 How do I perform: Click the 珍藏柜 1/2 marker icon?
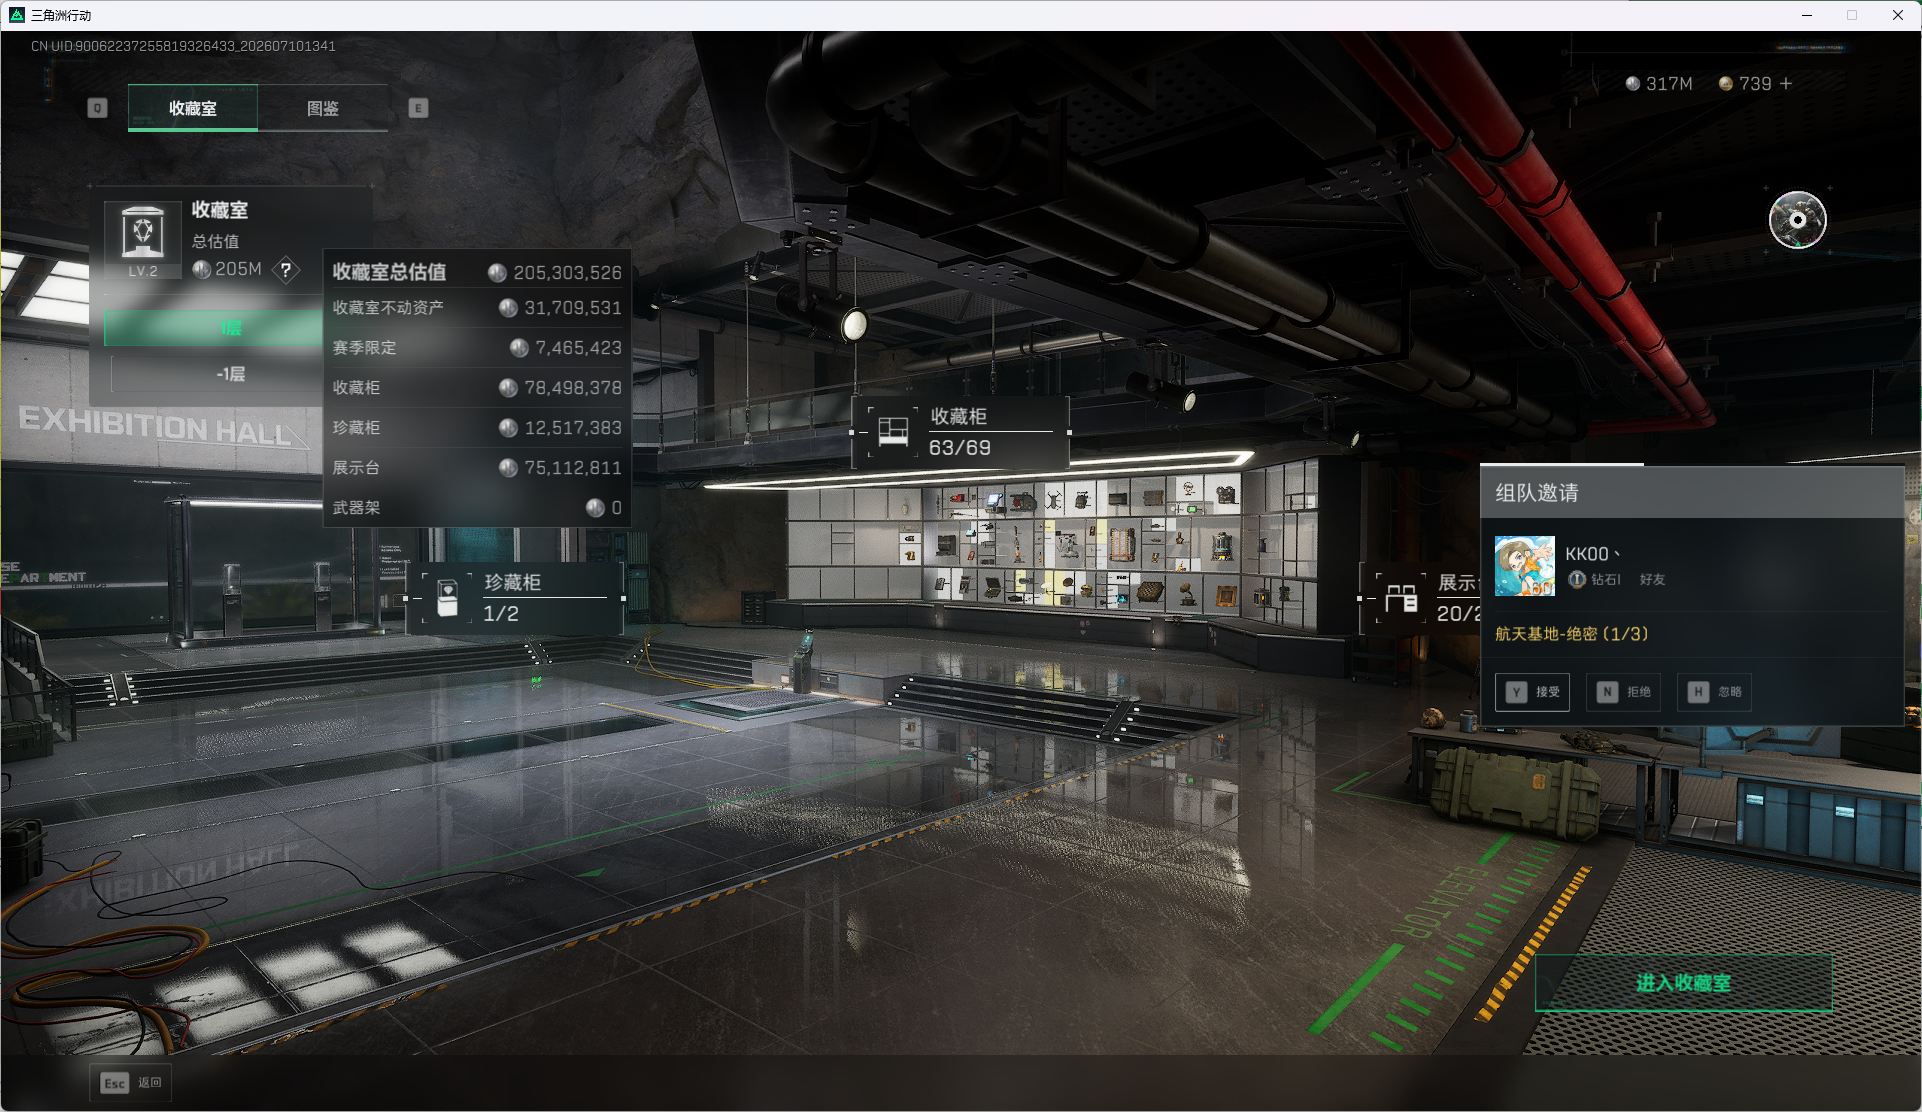(x=447, y=598)
